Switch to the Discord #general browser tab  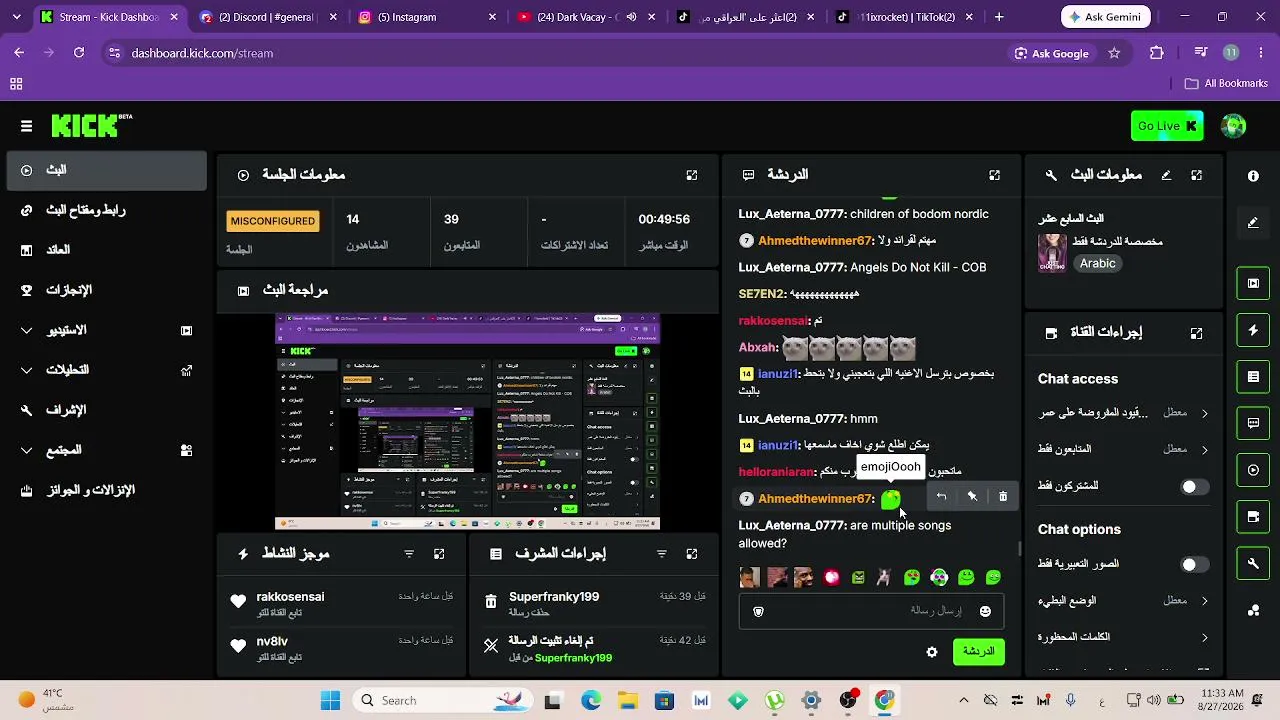point(267,17)
